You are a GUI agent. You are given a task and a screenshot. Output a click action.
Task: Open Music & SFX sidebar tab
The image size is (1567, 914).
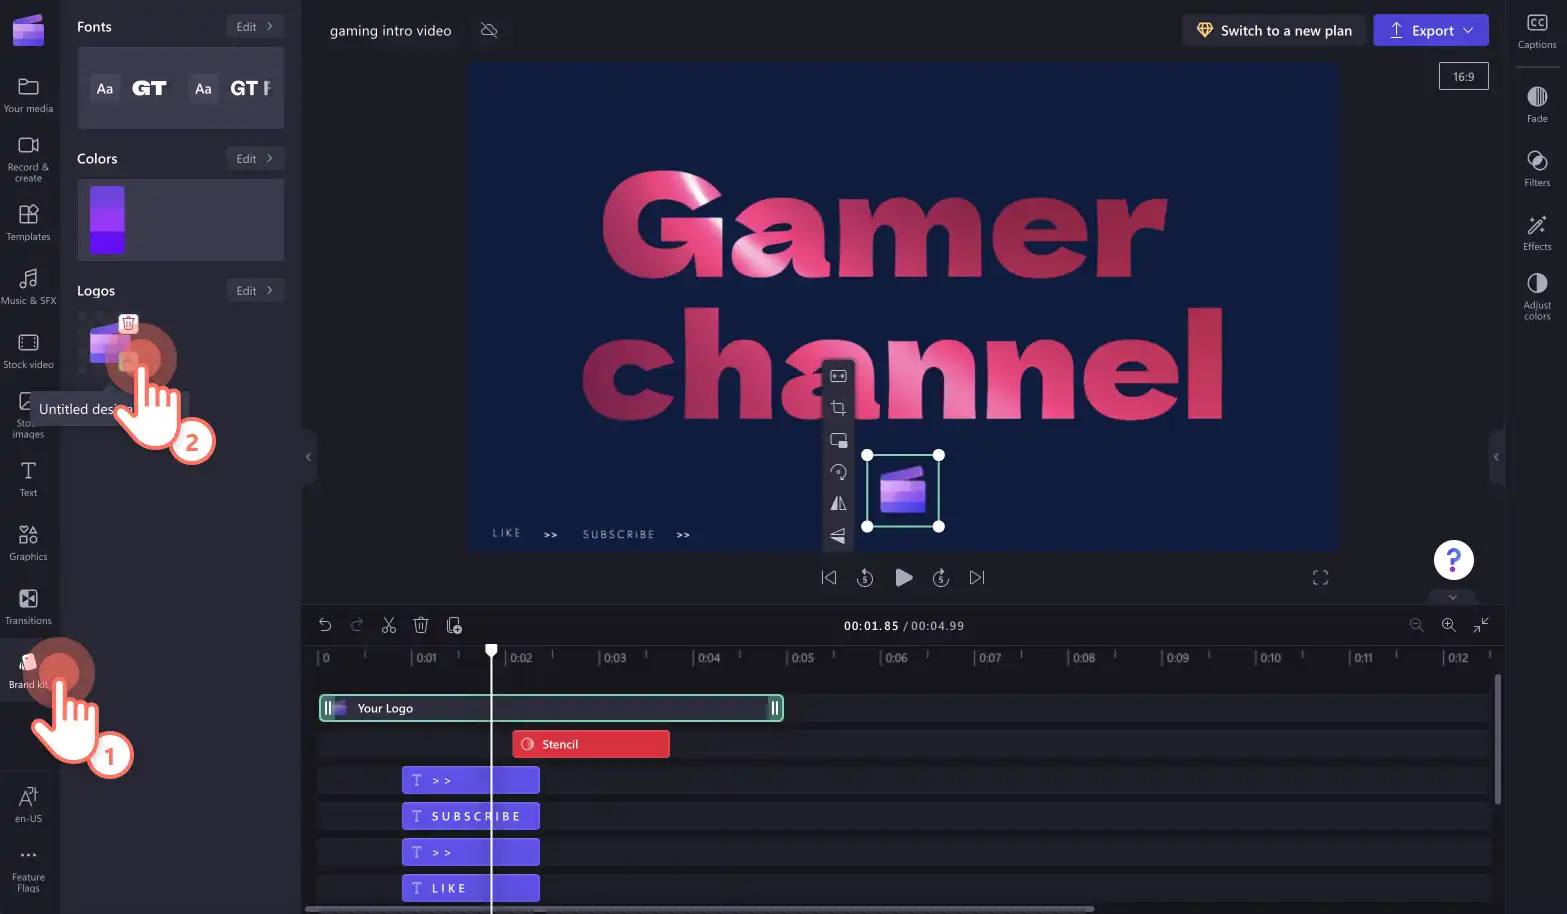(29, 286)
